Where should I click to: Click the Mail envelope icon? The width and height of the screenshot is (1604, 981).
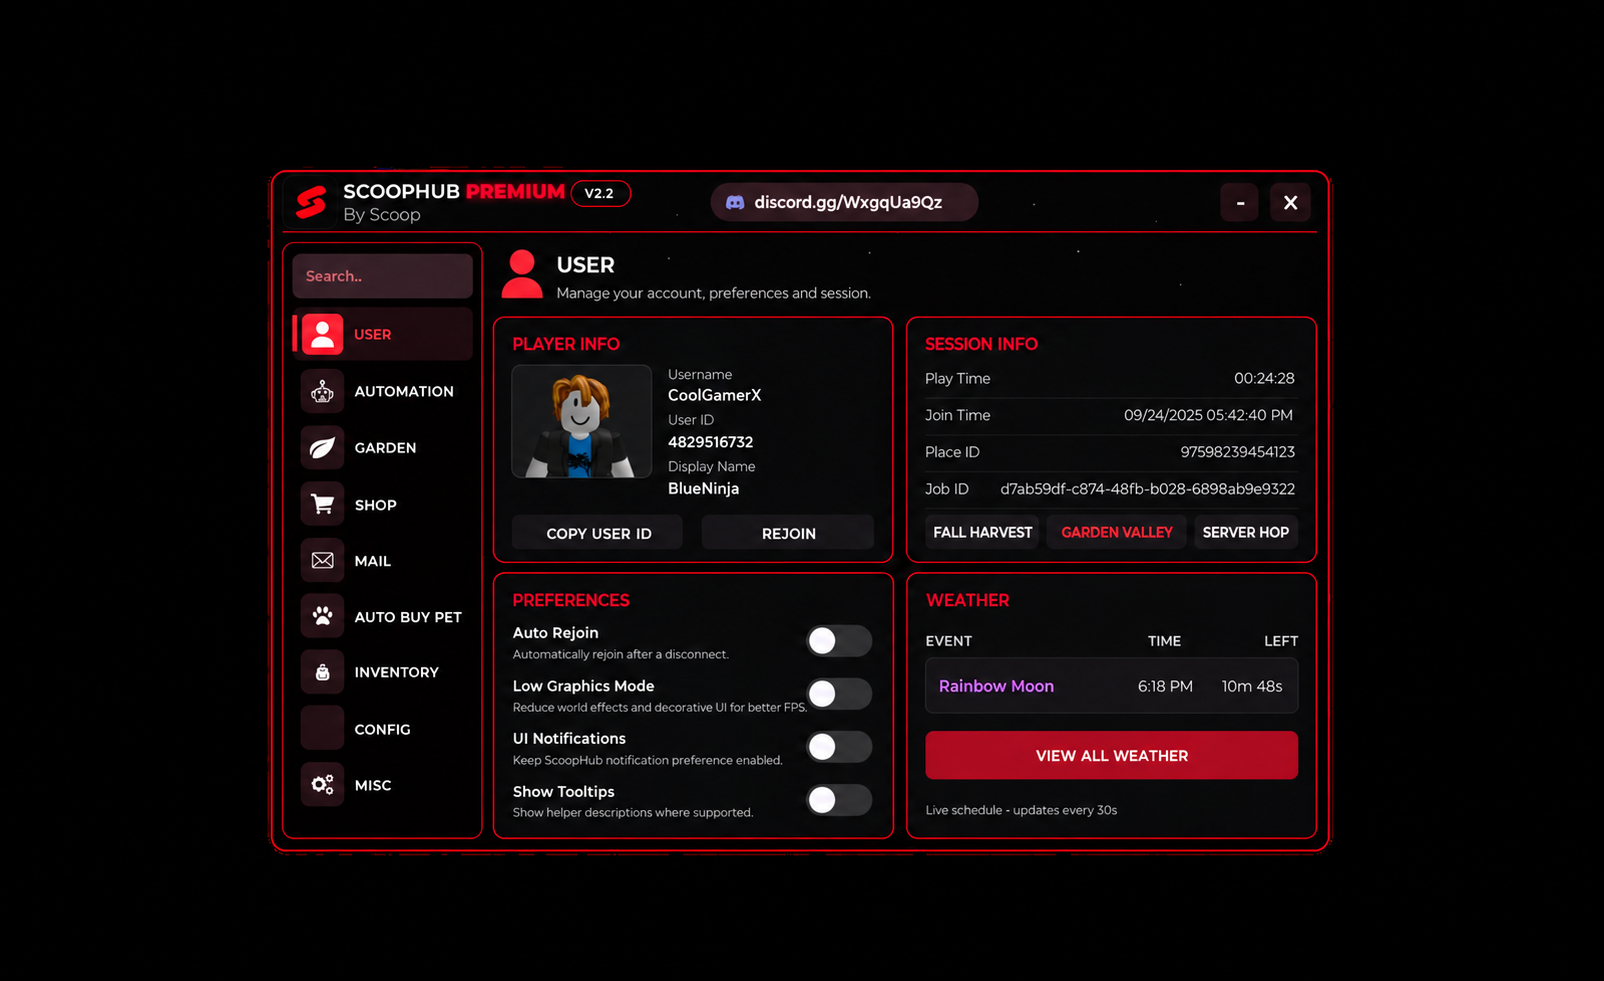click(x=322, y=561)
